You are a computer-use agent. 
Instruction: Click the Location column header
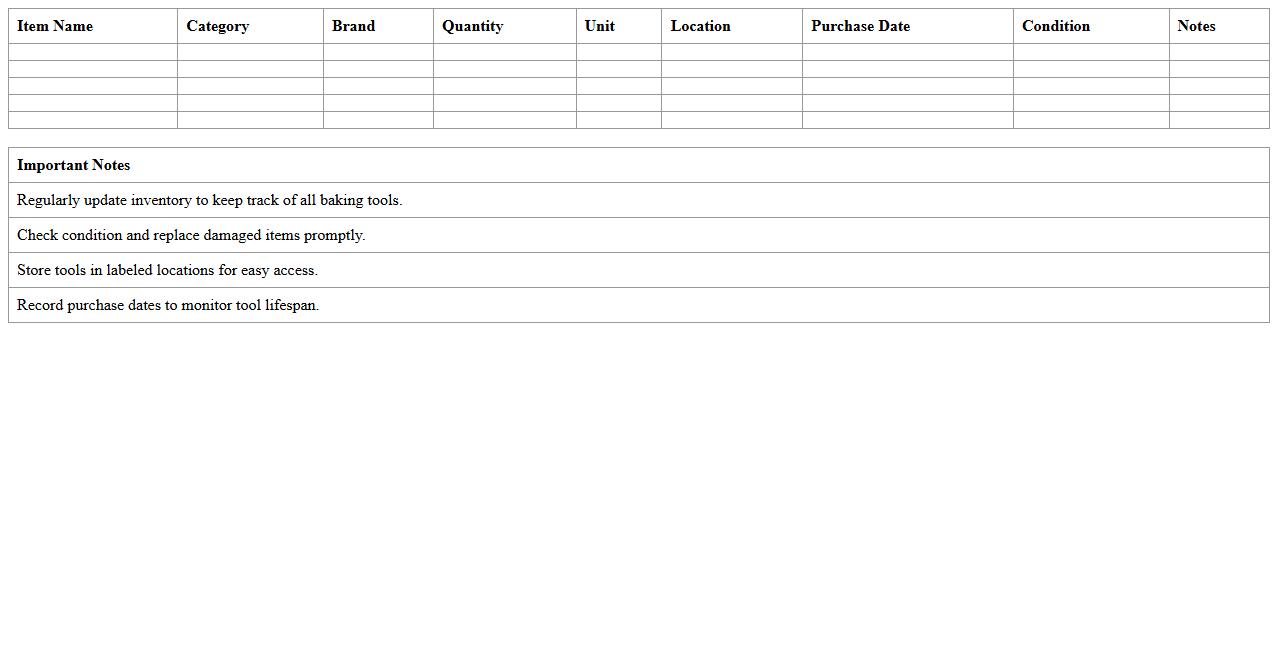click(700, 26)
